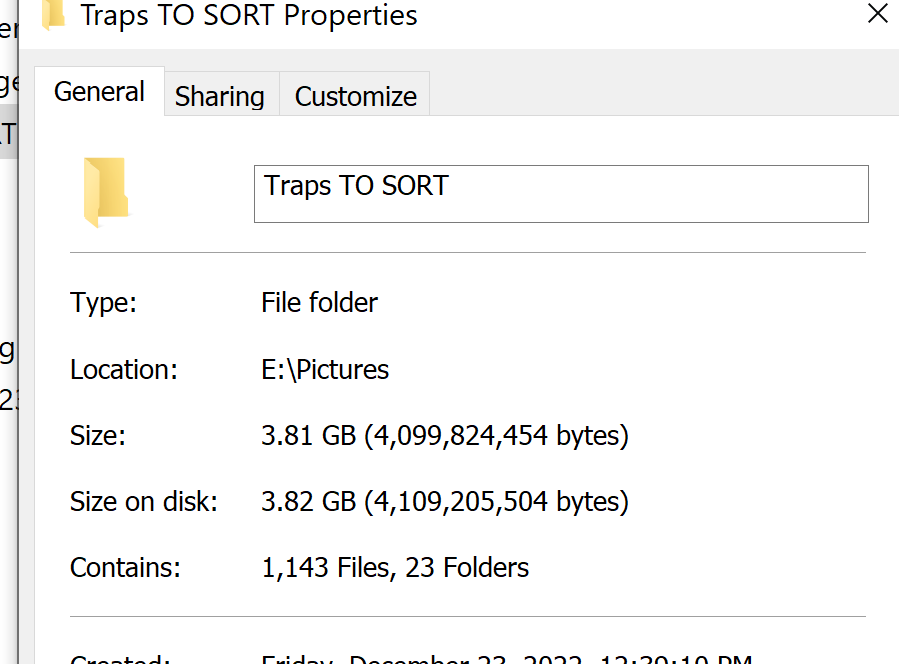Click the Location label
Screen dimensions: 899x664
123,369
